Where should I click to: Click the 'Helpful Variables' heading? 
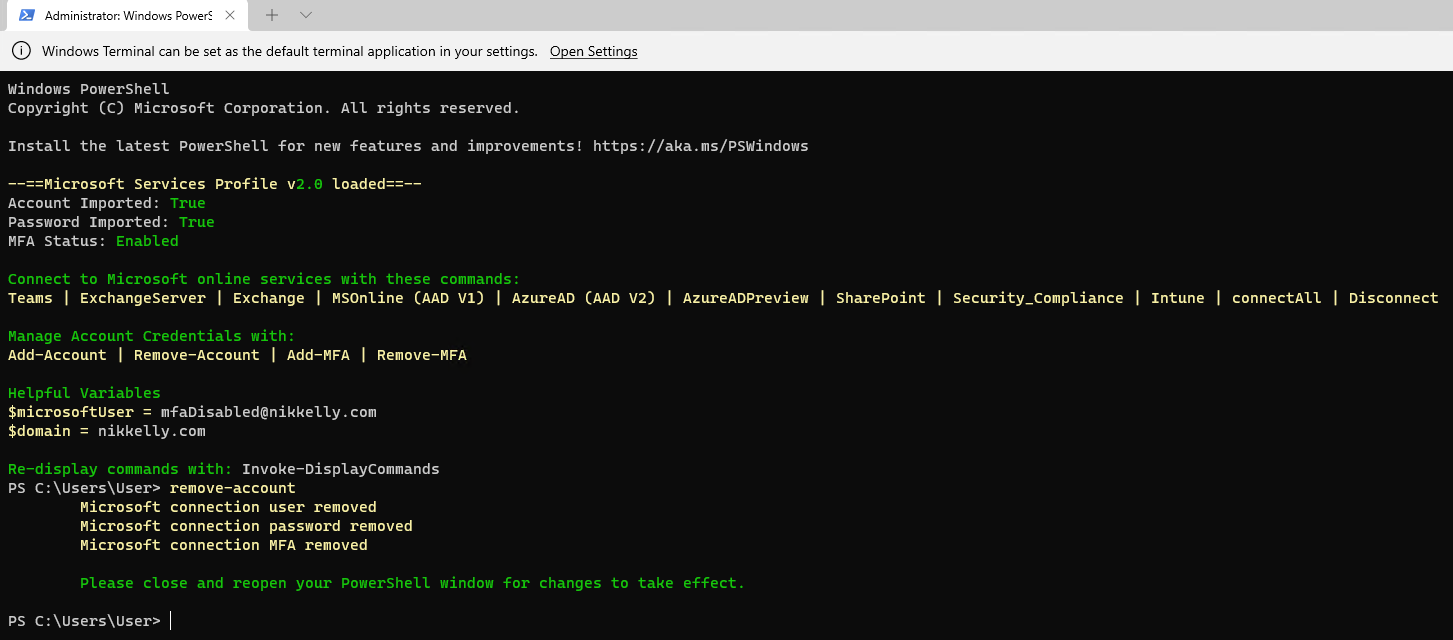84,393
